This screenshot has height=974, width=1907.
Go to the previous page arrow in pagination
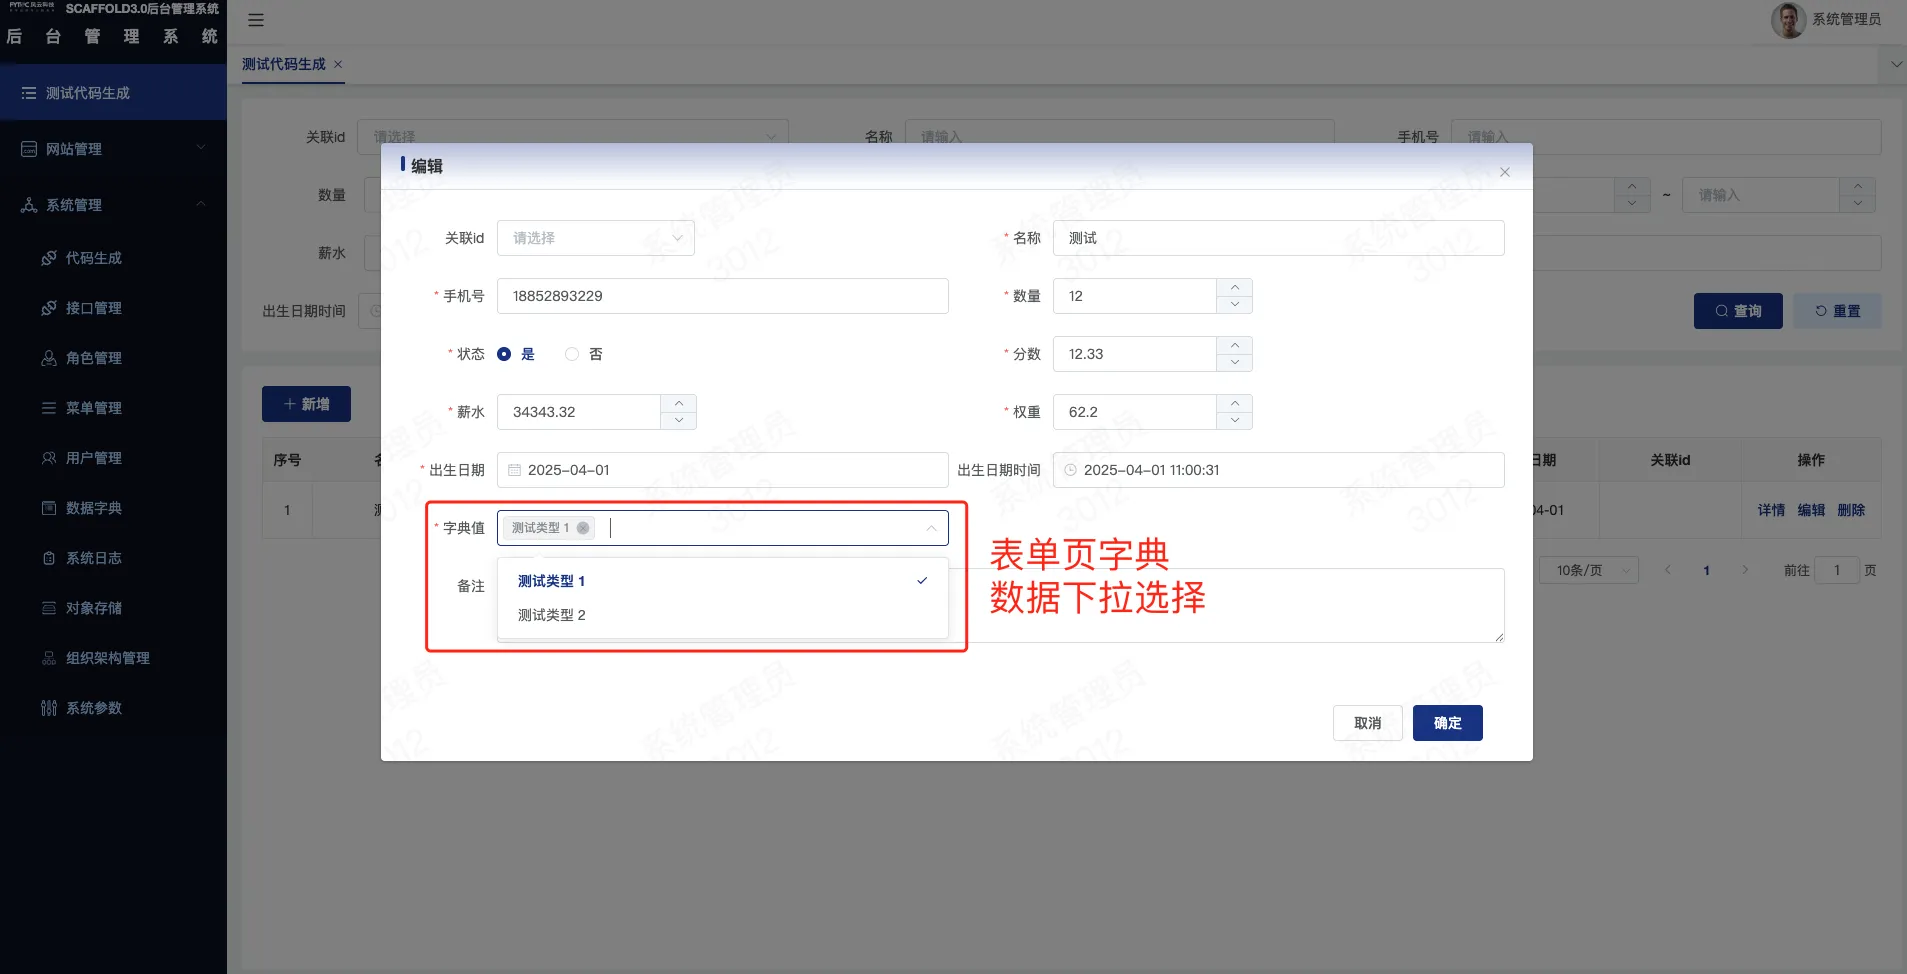pos(1667,570)
